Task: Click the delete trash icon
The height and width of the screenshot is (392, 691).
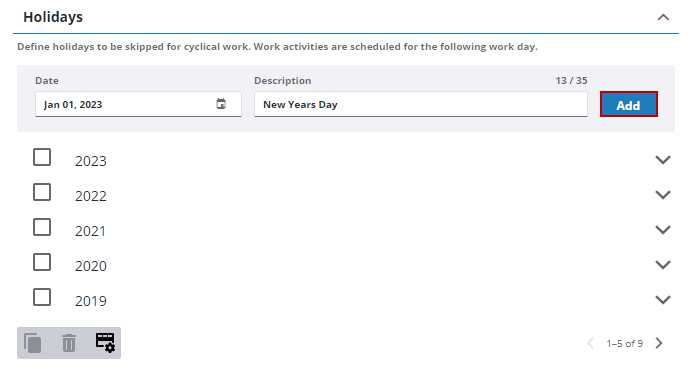Action: pyautogui.click(x=69, y=343)
